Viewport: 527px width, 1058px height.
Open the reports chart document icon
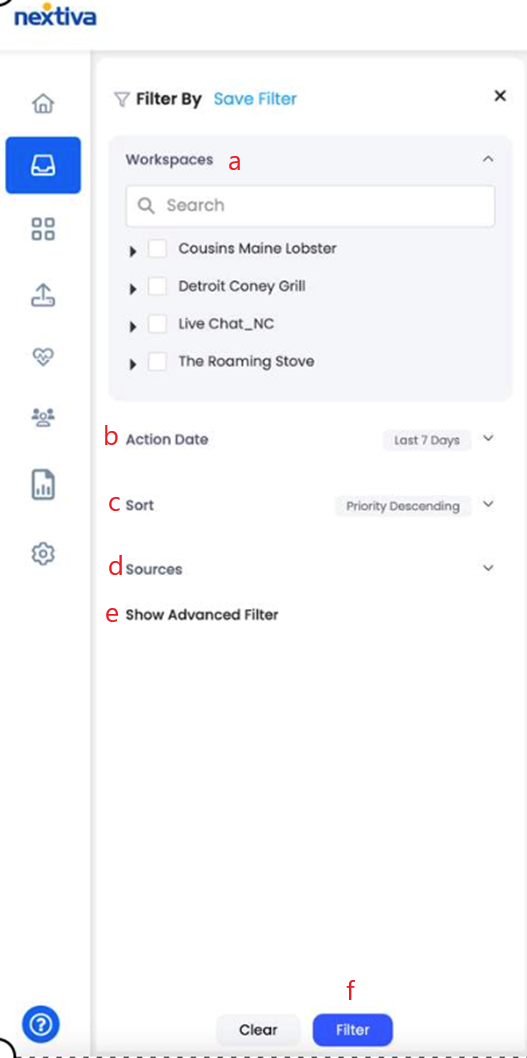coord(43,484)
